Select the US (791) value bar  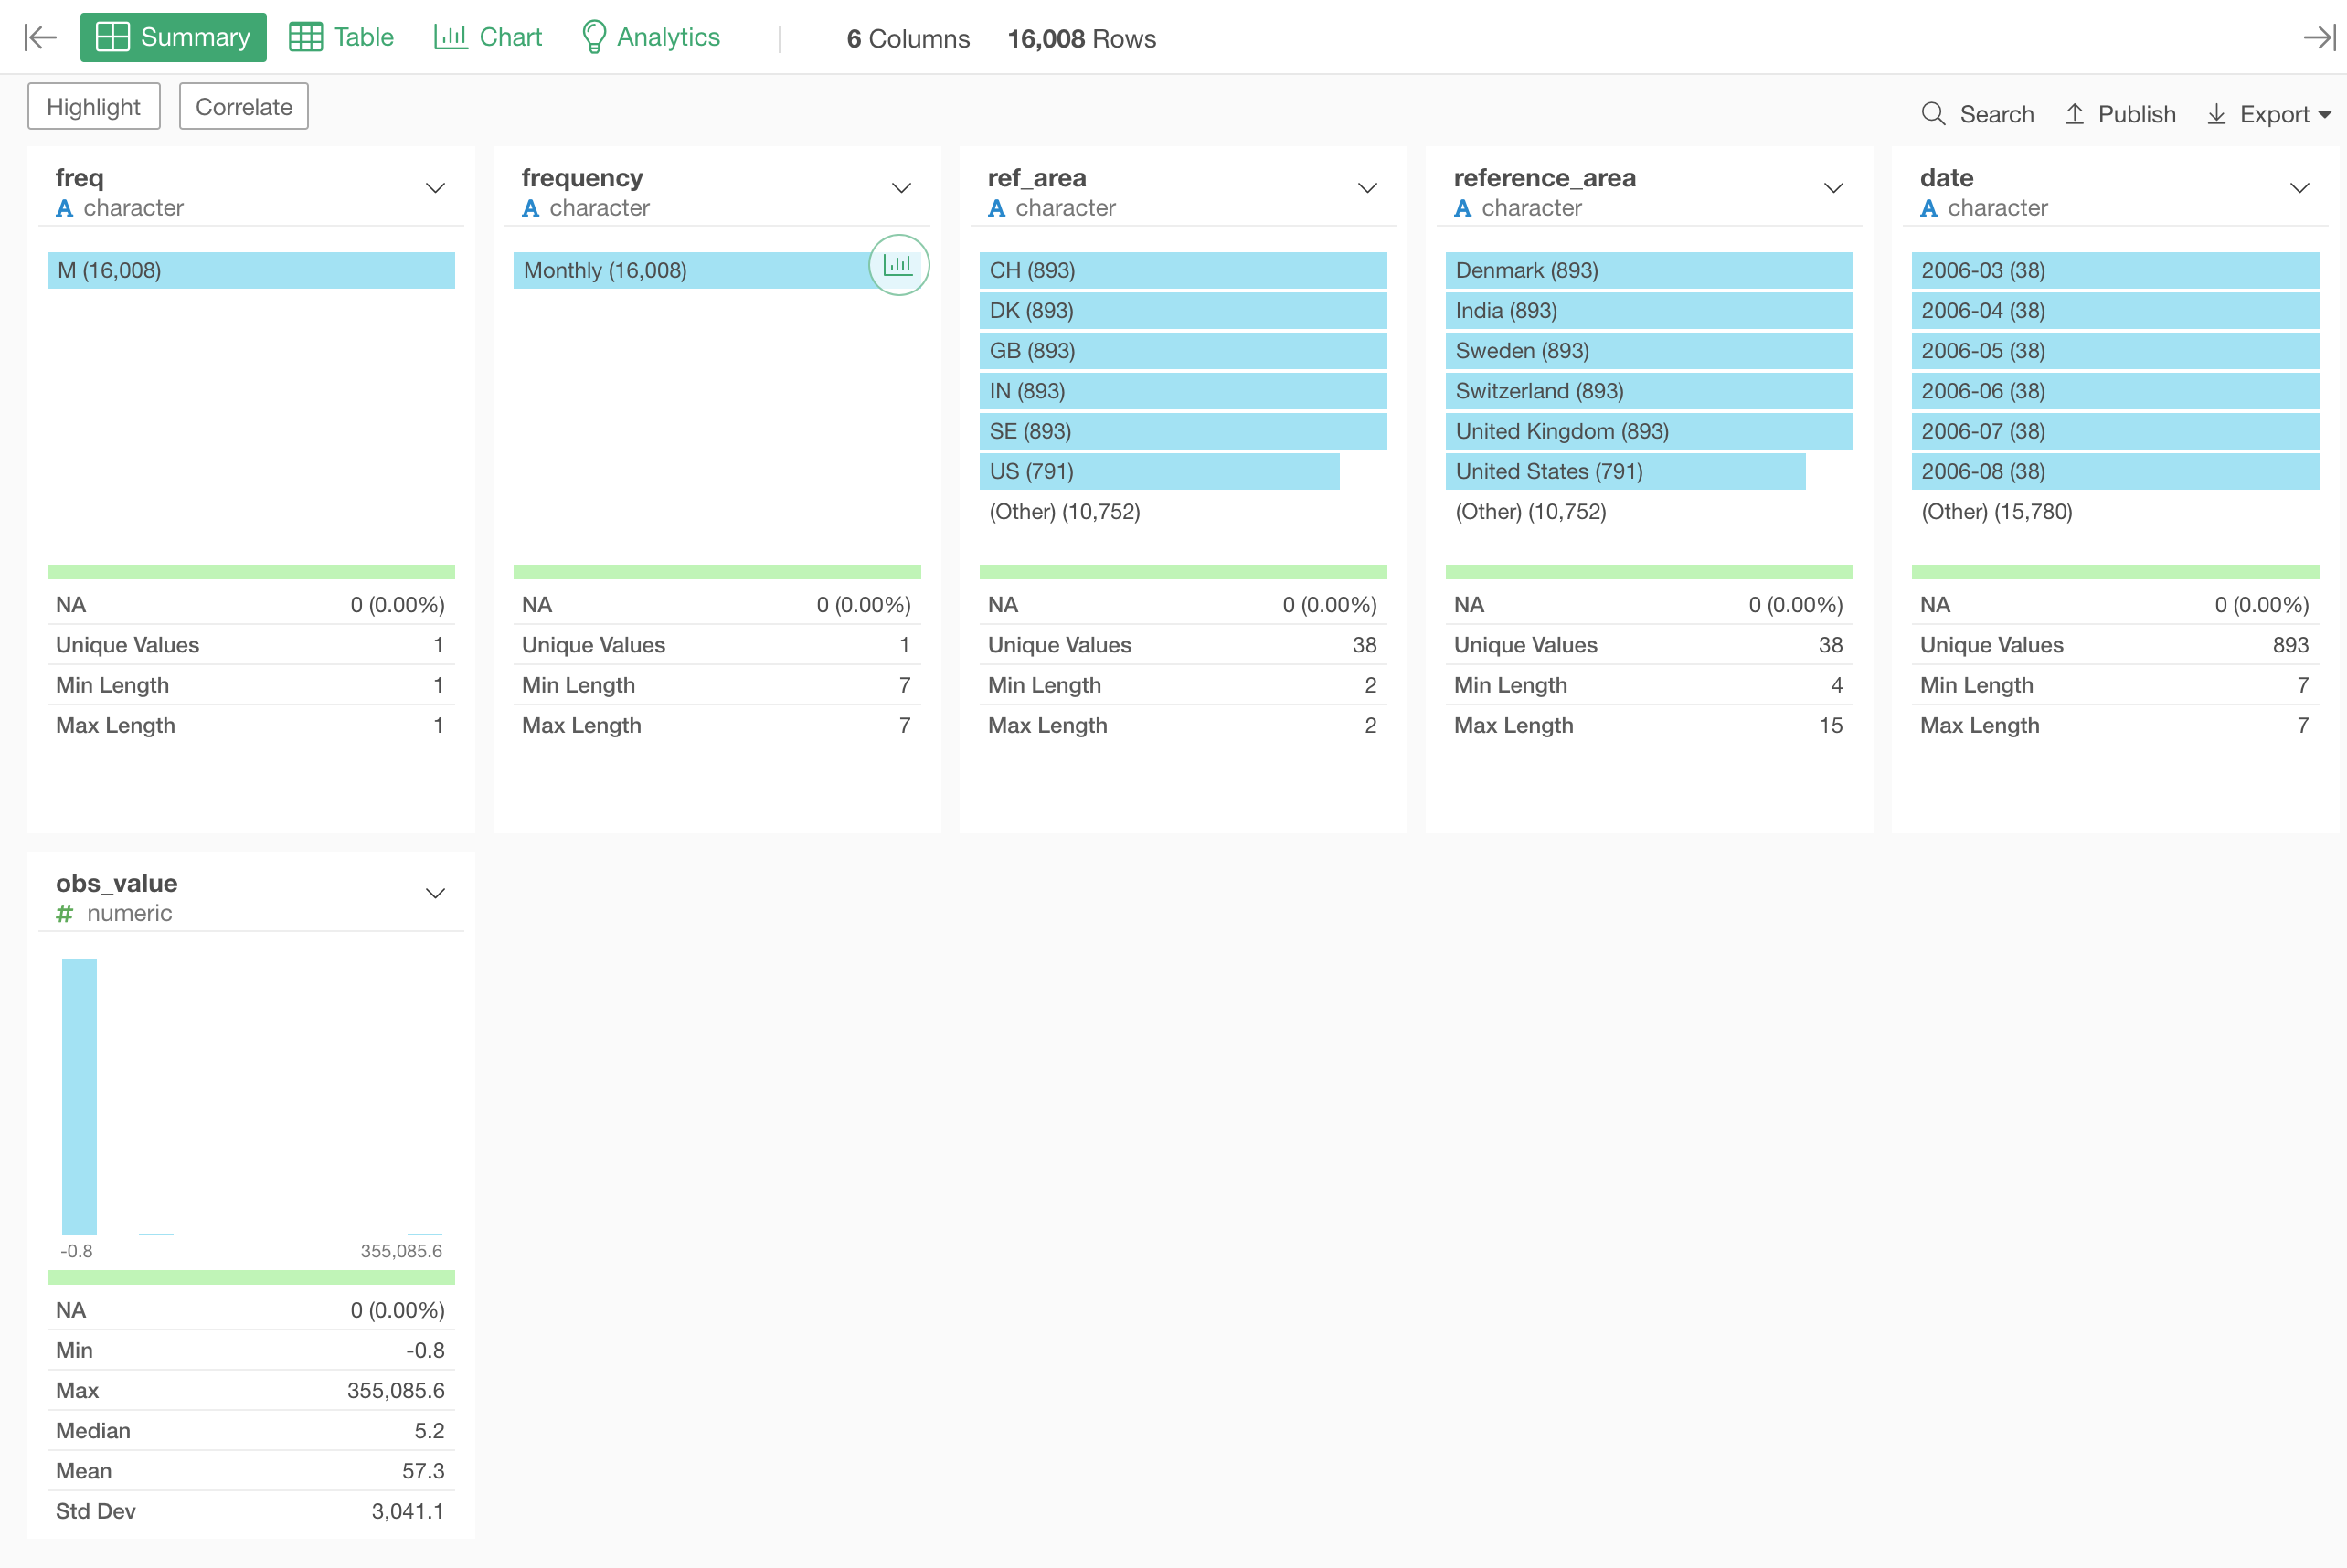click(x=1158, y=471)
